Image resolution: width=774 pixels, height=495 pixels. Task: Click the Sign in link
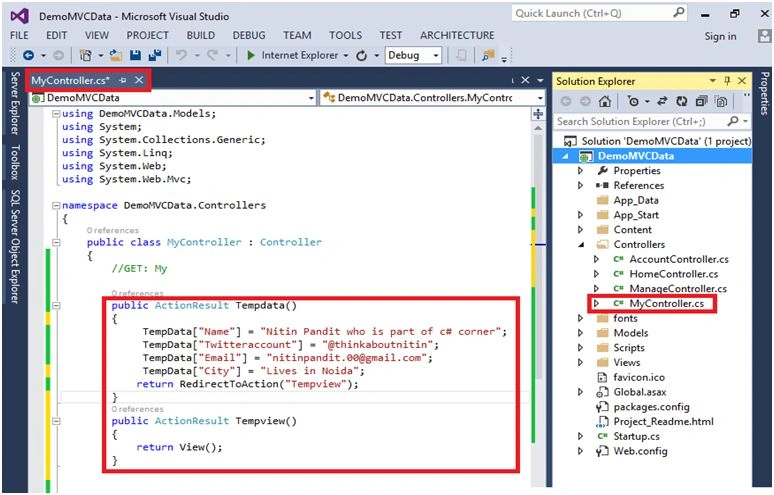coord(720,36)
